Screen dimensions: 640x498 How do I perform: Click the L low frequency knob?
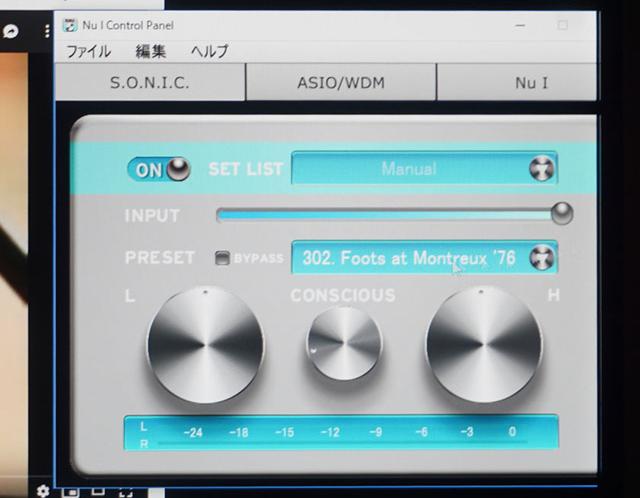point(205,345)
